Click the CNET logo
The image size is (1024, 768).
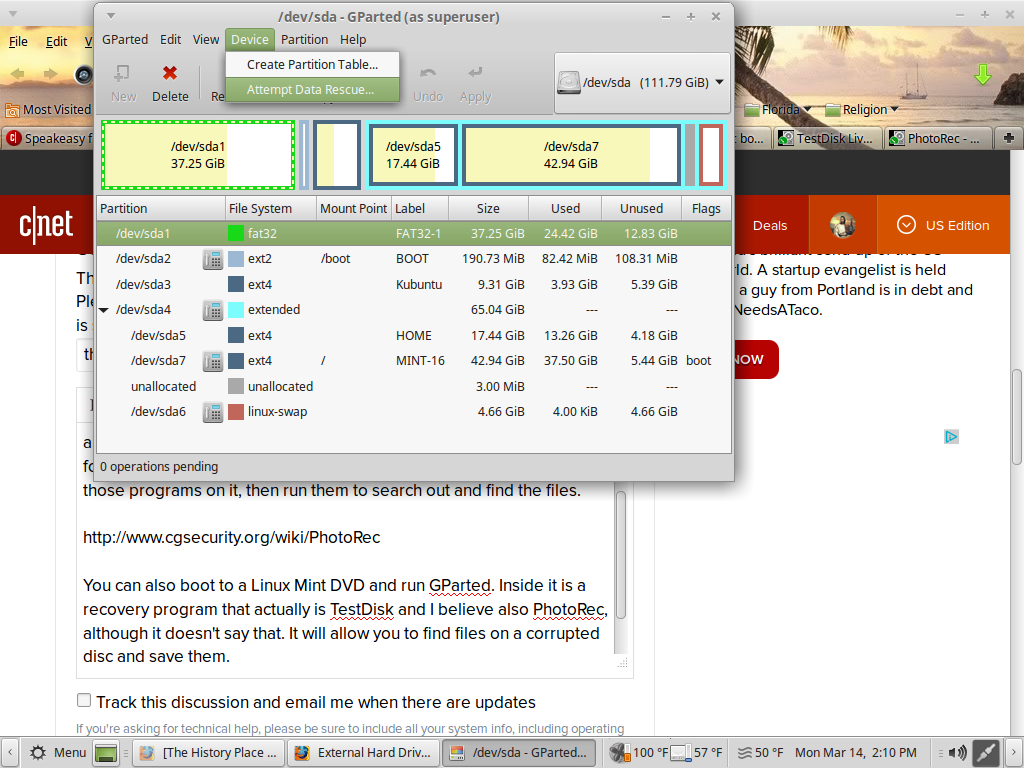(47, 226)
